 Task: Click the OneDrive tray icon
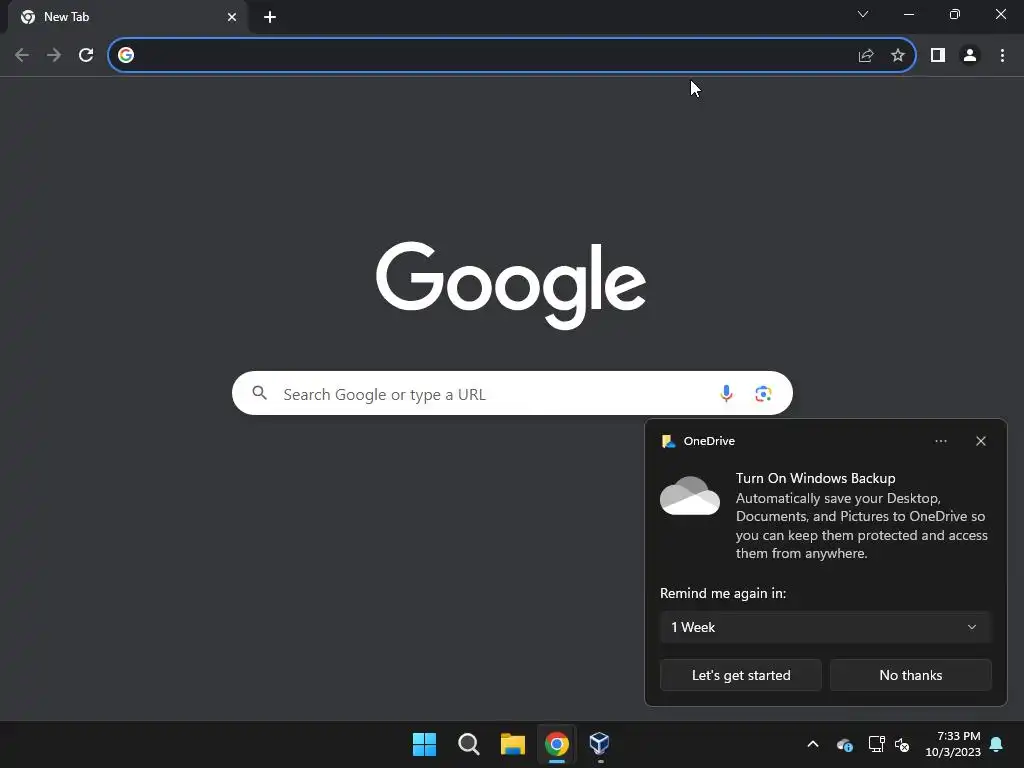844,744
